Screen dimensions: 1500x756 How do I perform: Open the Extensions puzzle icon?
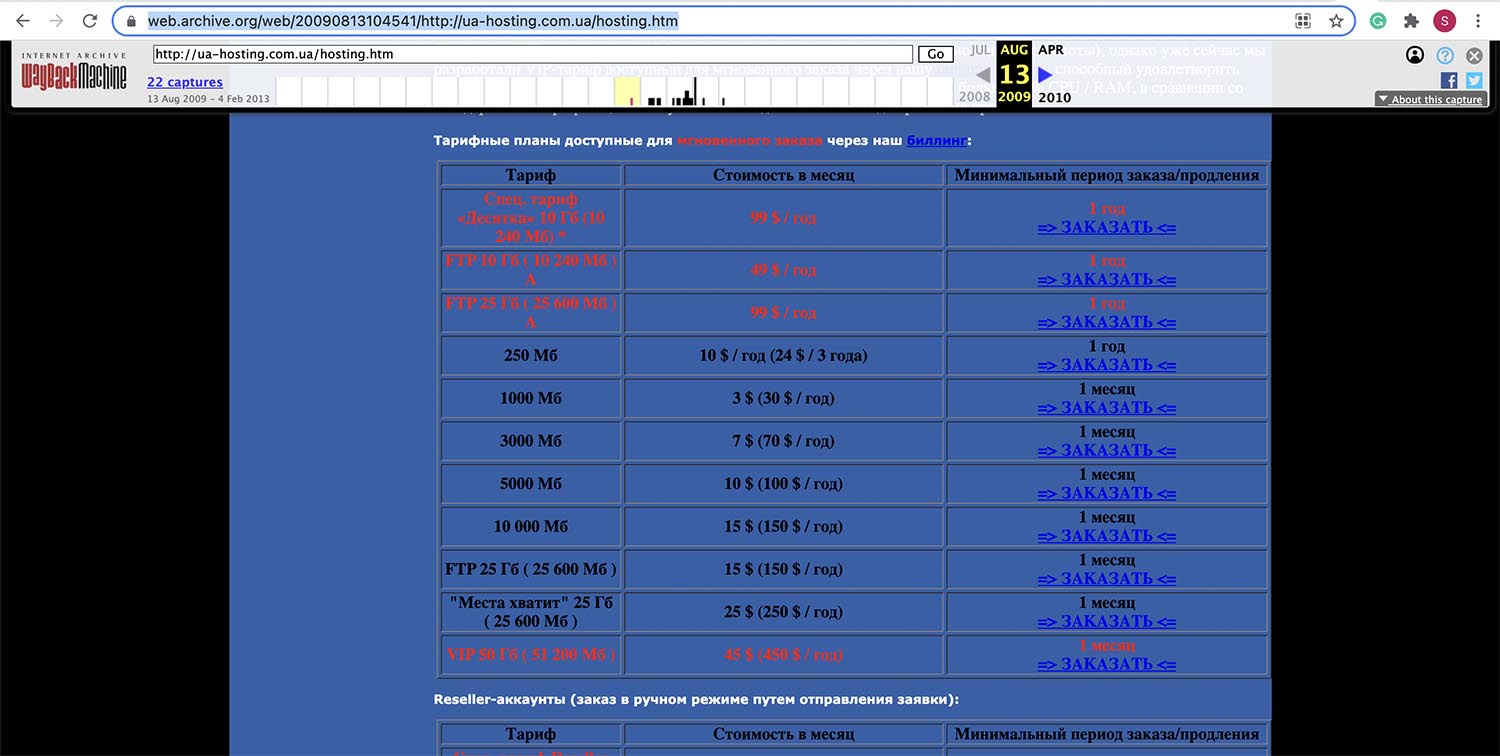(x=1411, y=20)
